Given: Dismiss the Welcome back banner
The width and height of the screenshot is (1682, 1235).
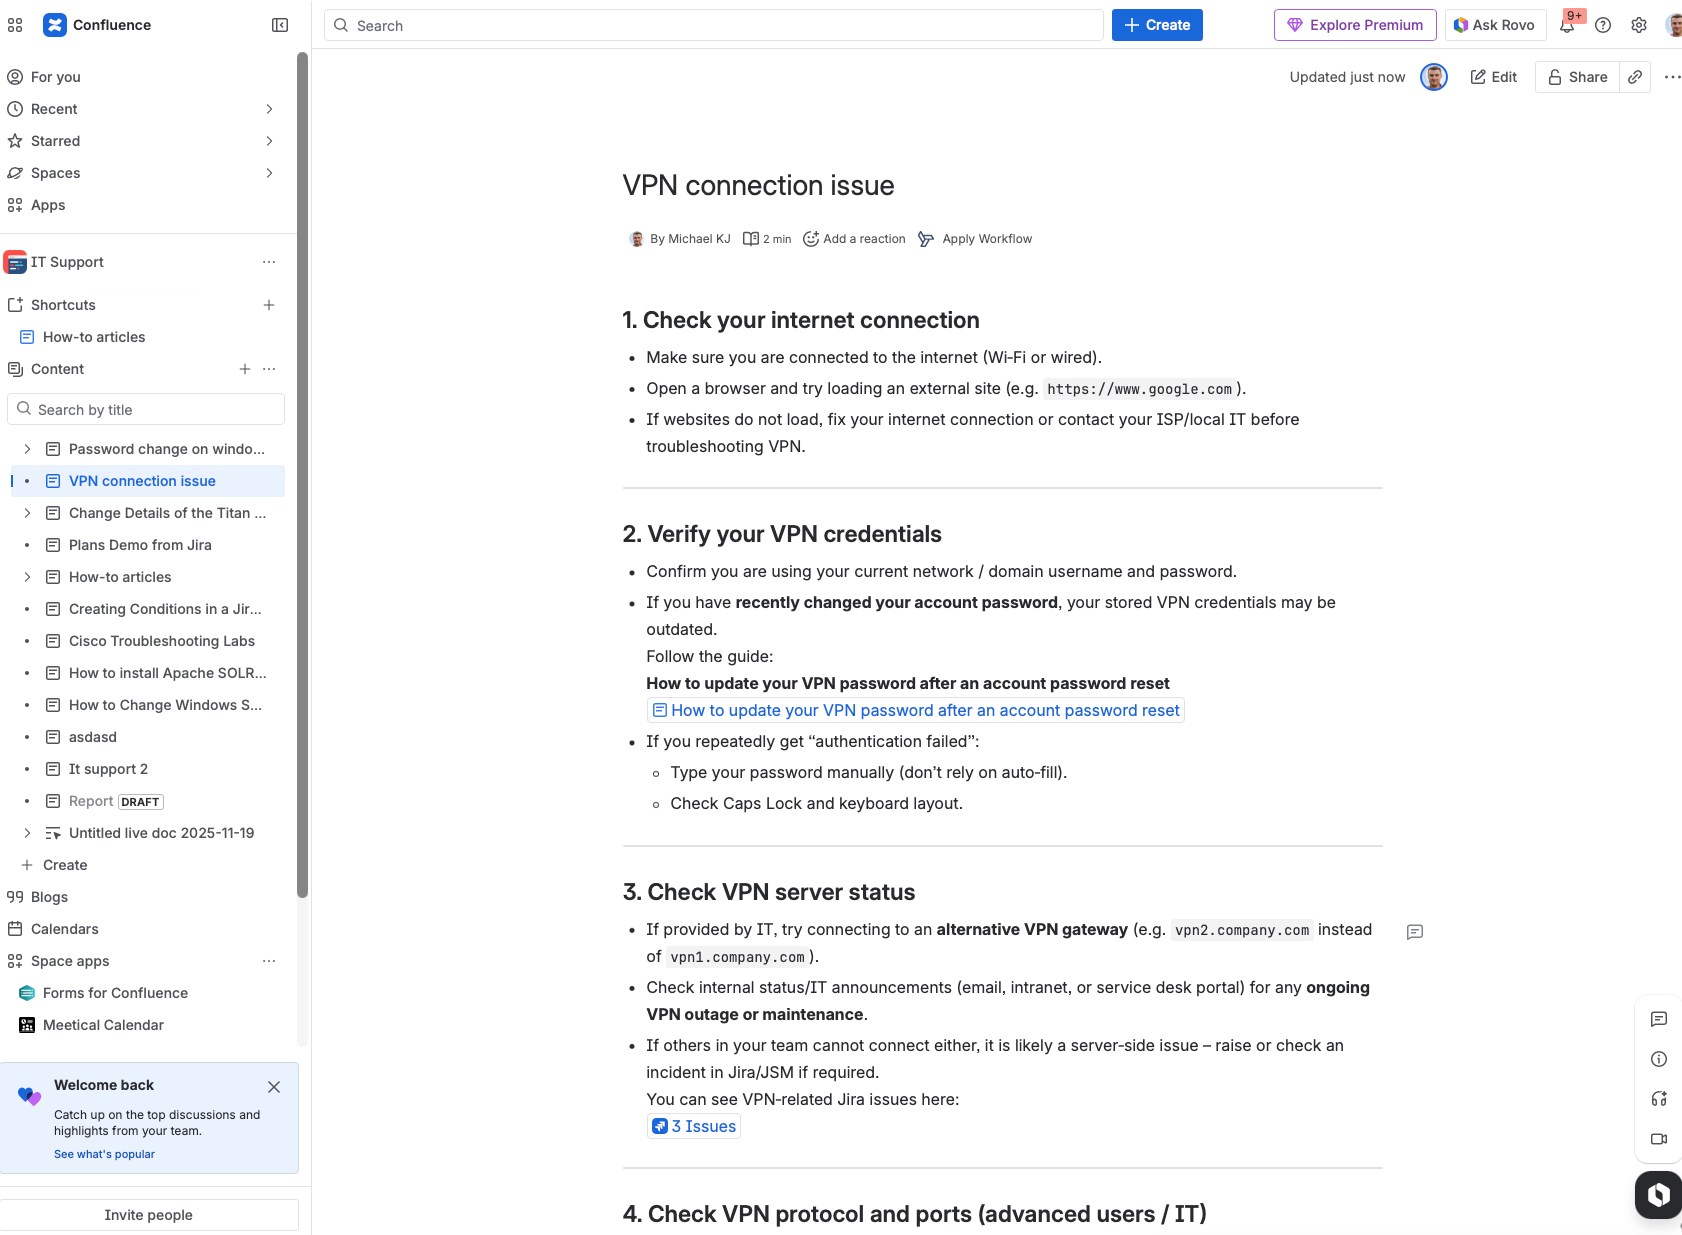Looking at the screenshot, I should pyautogui.click(x=274, y=1087).
